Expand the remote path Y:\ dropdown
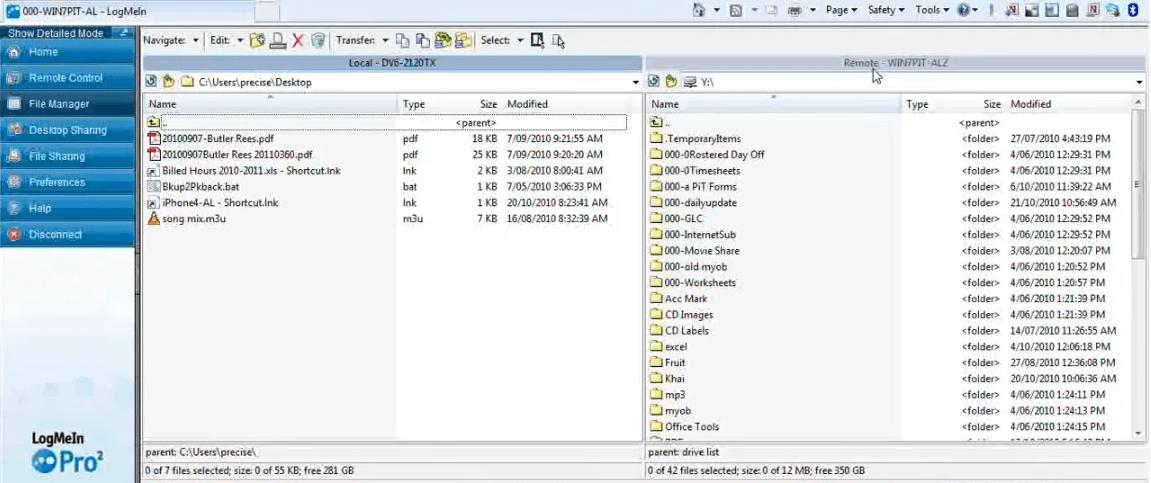The width and height of the screenshot is (1151, 483). click(x=1139, y=83)
